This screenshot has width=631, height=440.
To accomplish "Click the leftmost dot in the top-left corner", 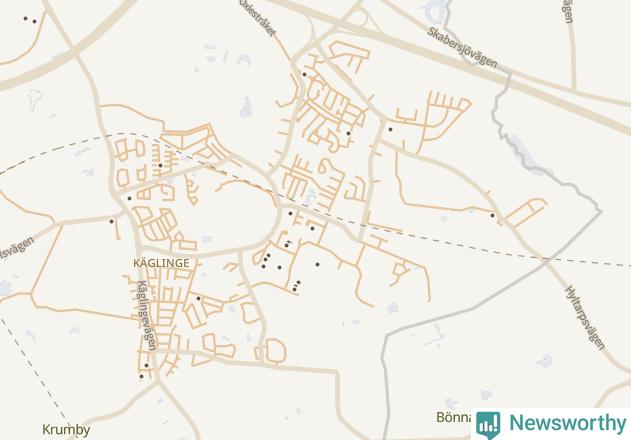I will 25,18.
